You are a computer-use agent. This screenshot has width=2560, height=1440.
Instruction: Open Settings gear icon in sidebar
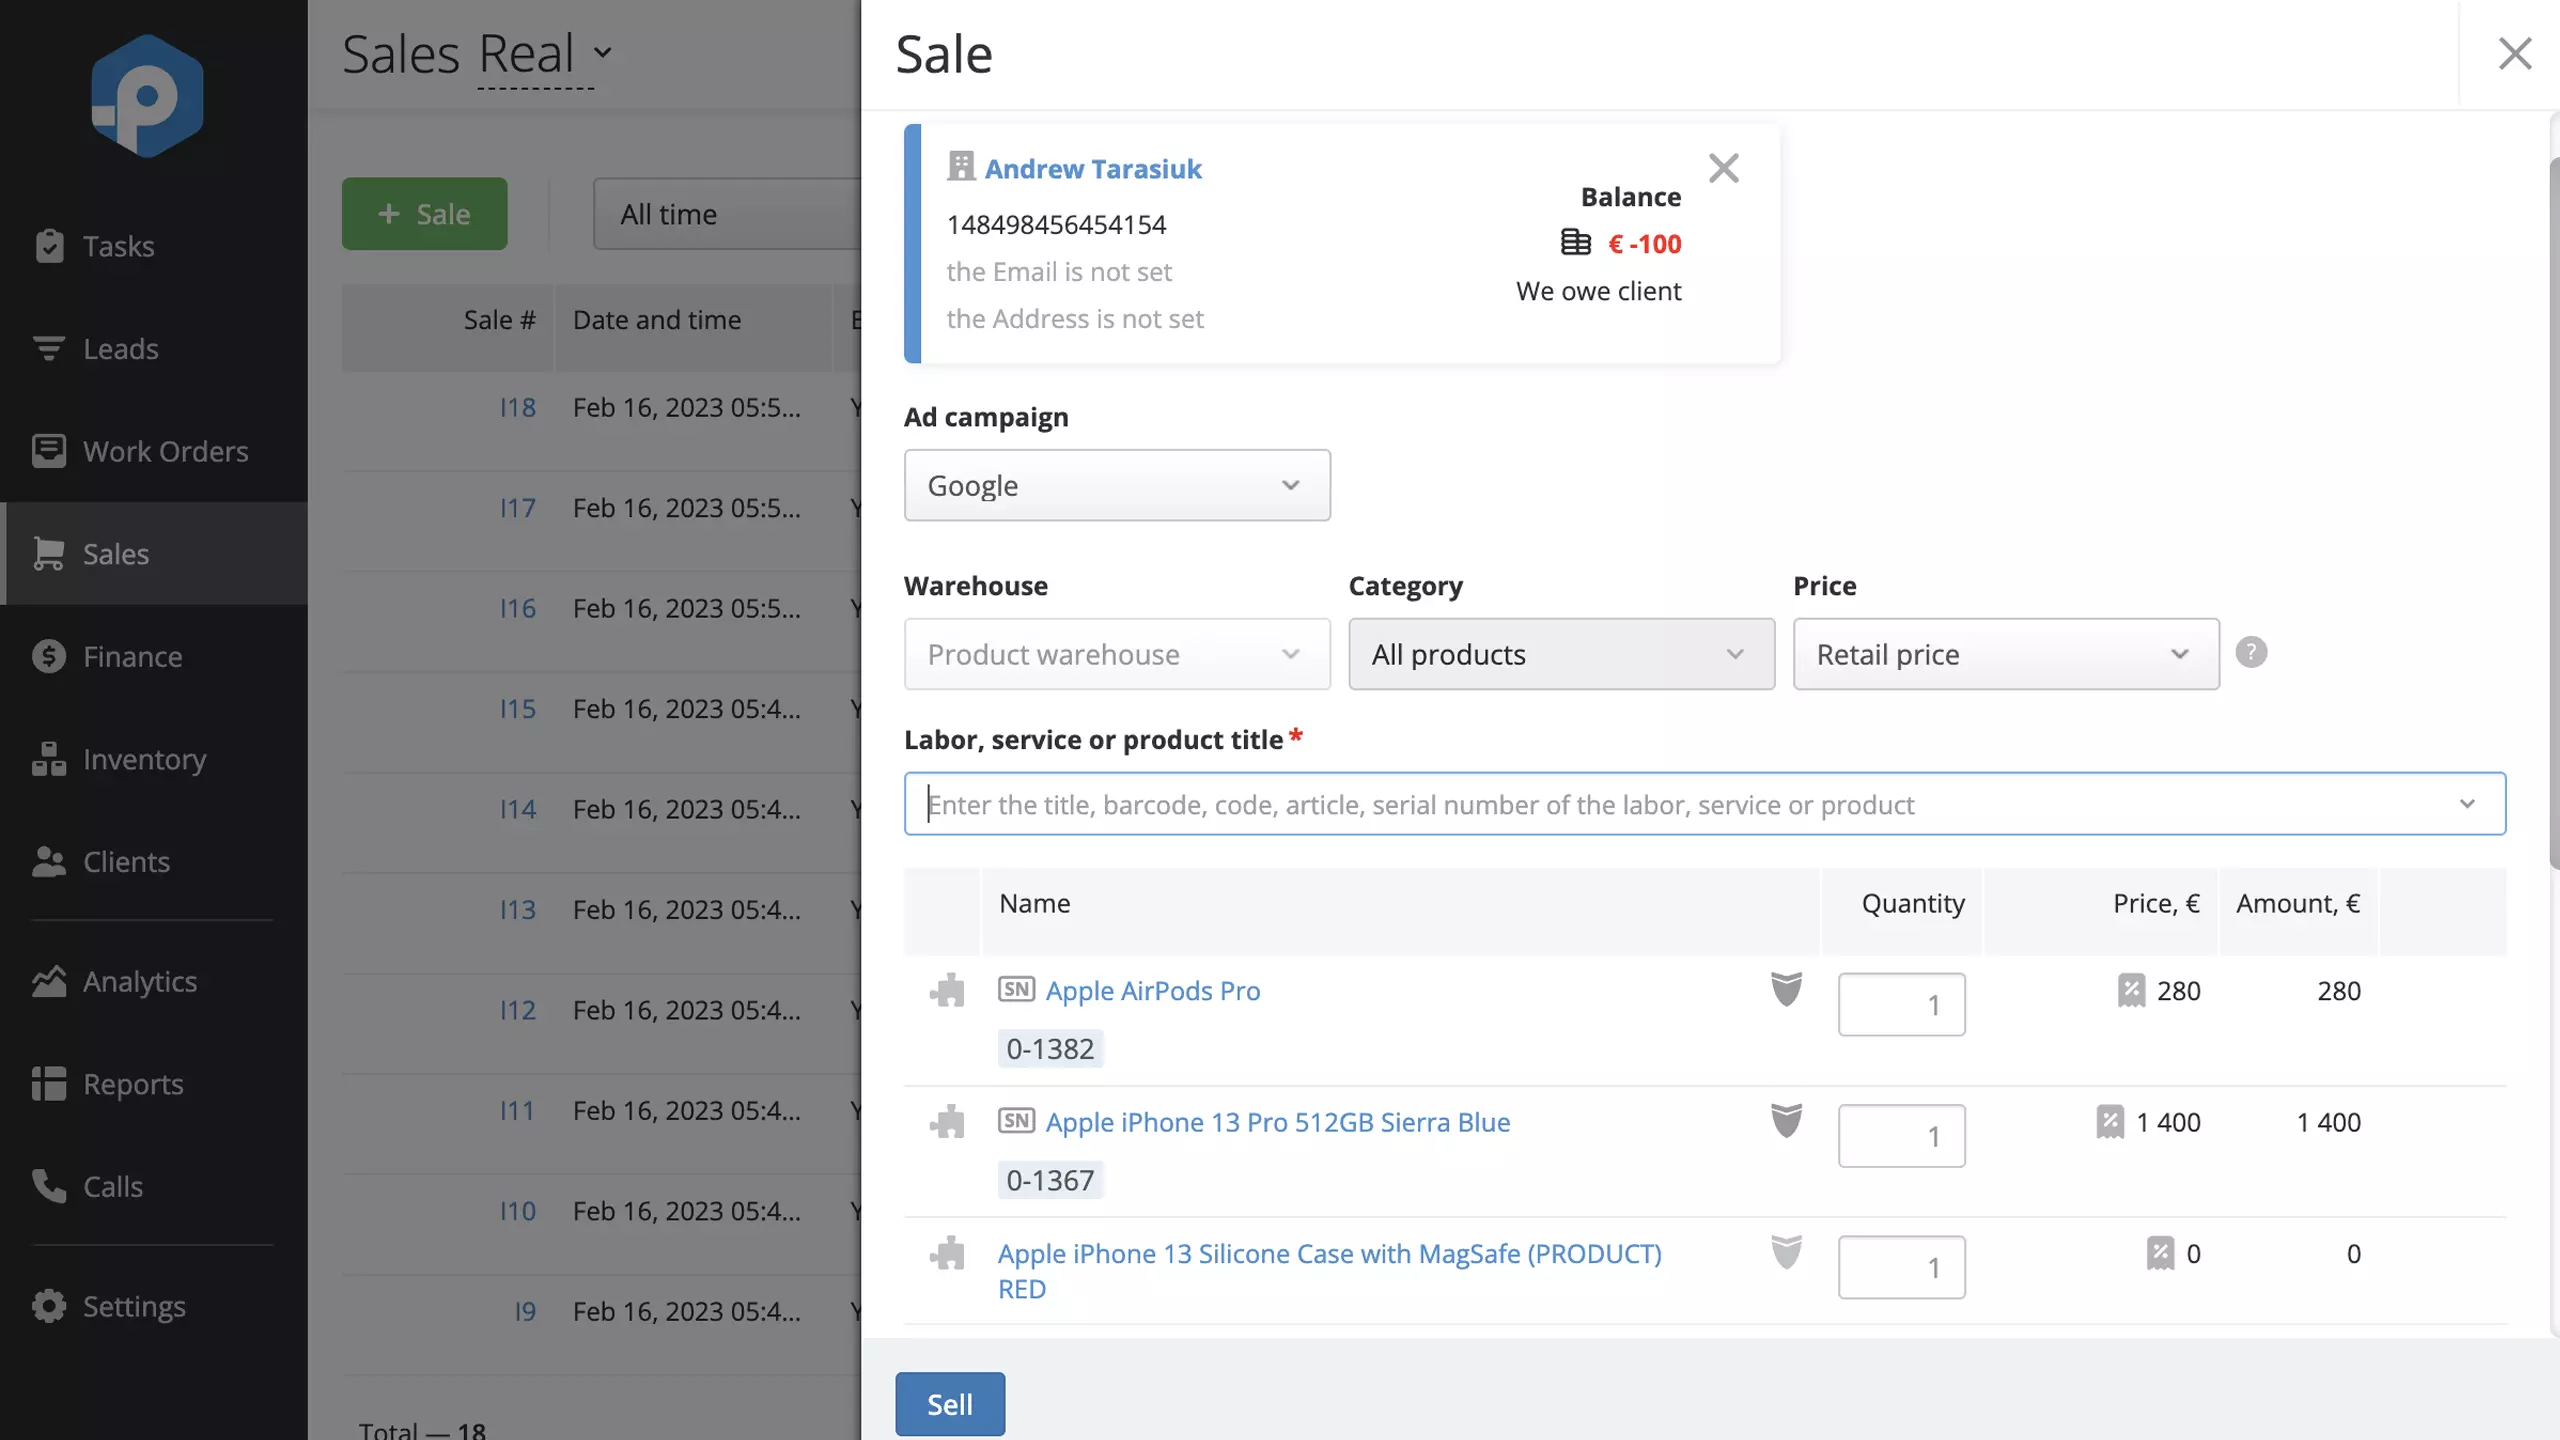tap(49, 1306)
